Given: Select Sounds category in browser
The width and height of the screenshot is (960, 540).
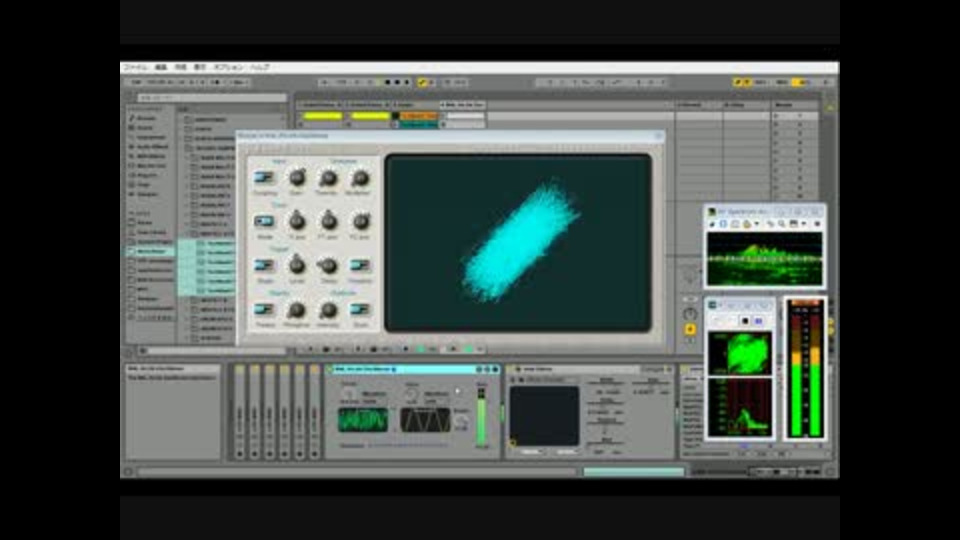Looking at the screenshot, I should tap(146, 118).
